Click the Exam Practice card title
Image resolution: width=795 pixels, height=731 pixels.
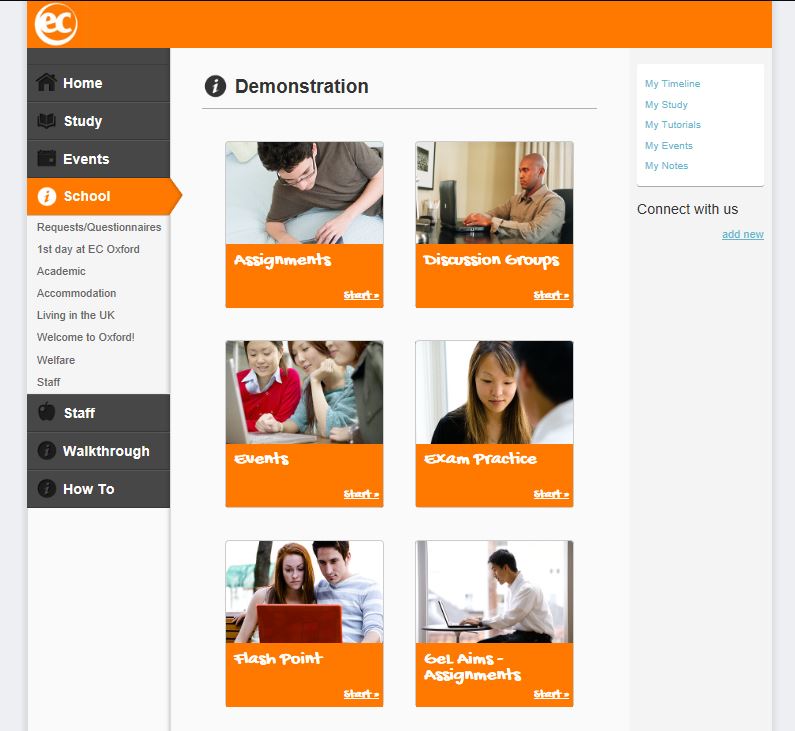(480, 459)
